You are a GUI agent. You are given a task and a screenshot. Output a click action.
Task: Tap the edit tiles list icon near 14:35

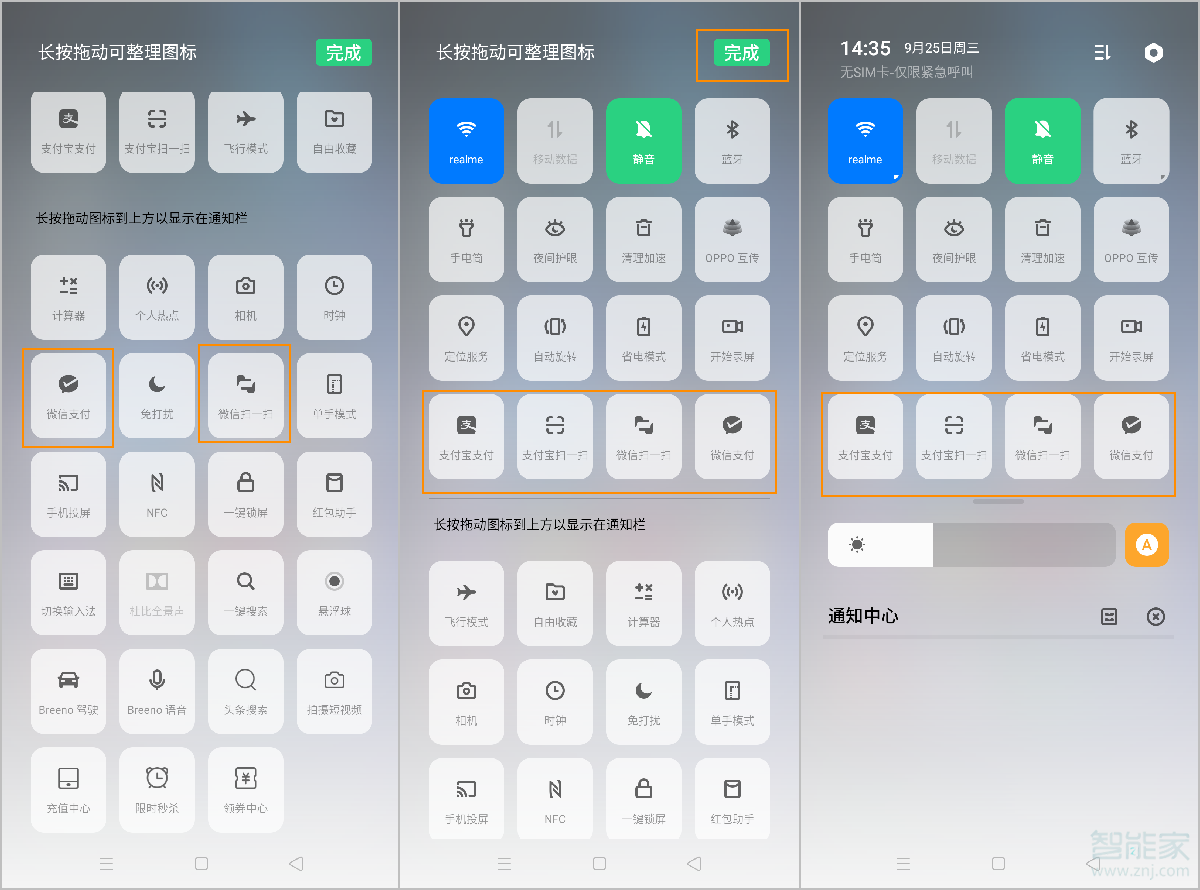[1102, 53]
